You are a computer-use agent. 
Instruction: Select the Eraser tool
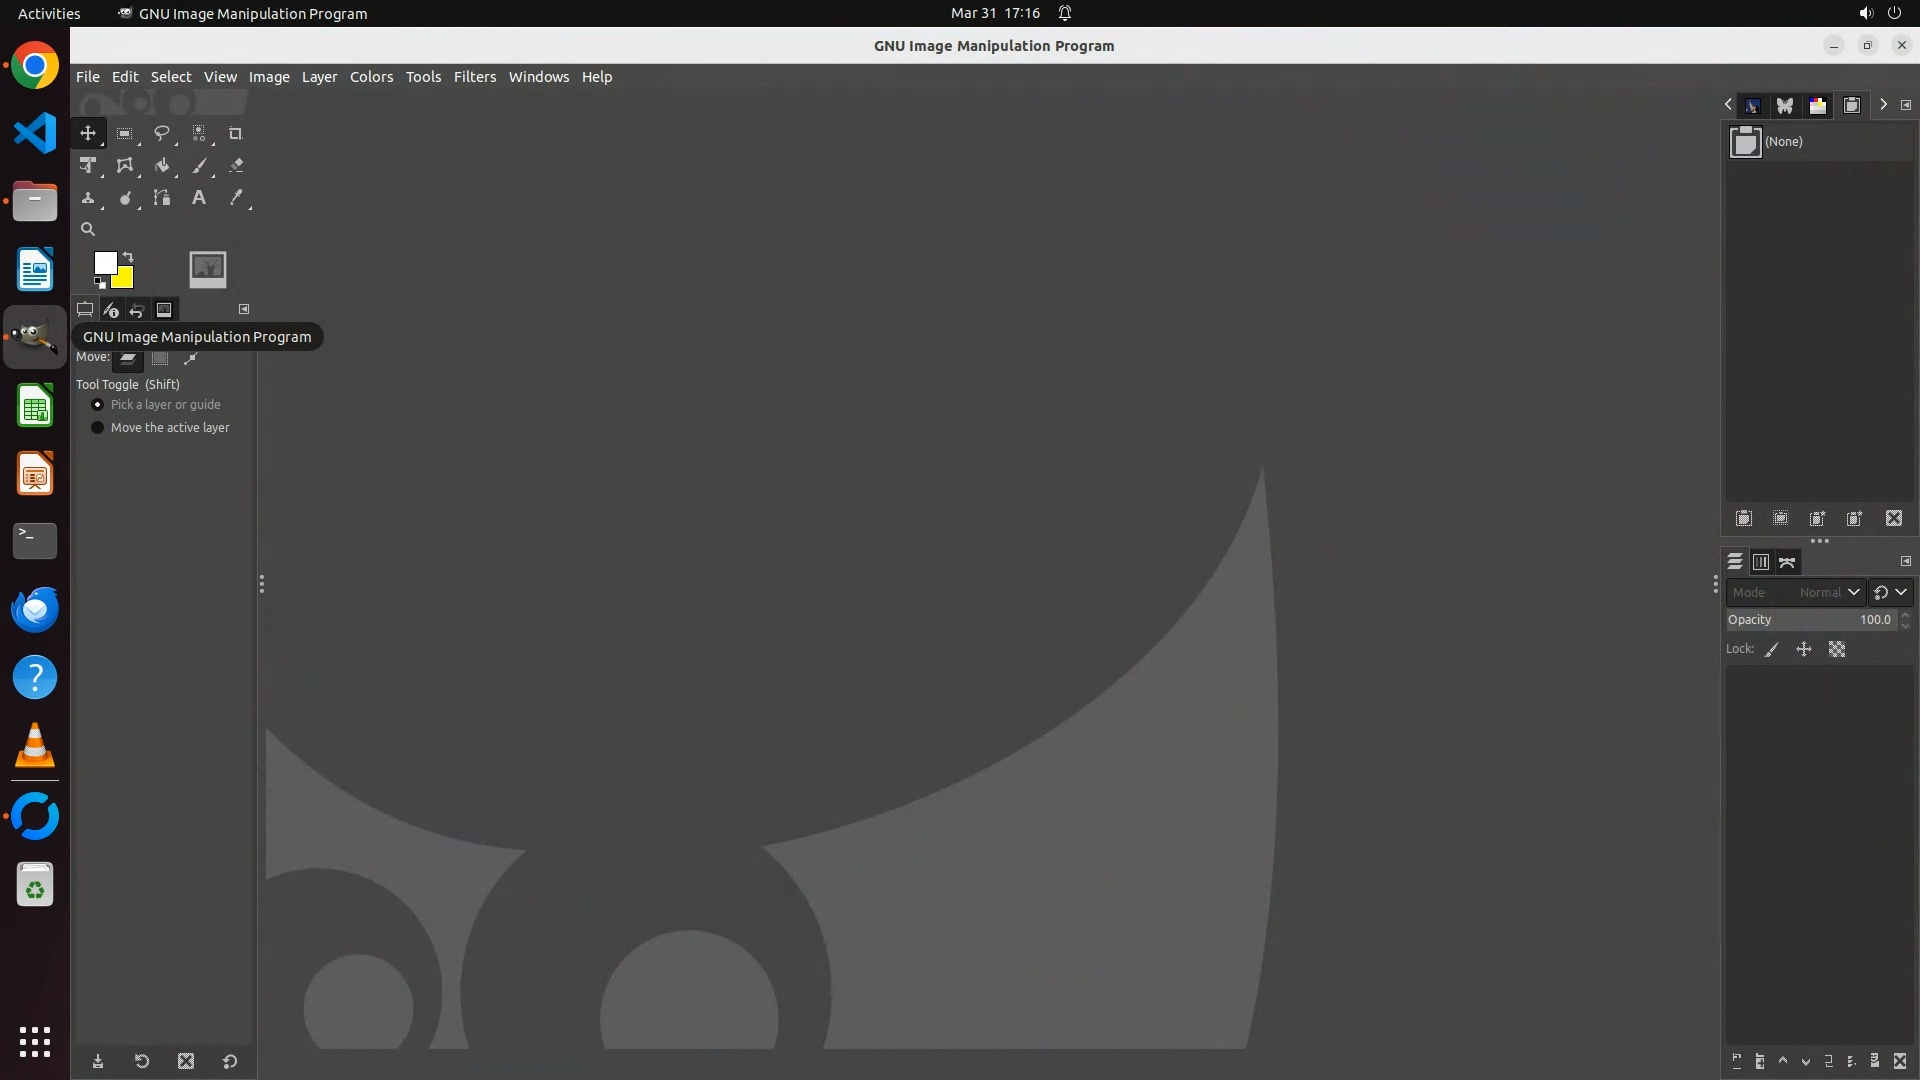[236, 166]
